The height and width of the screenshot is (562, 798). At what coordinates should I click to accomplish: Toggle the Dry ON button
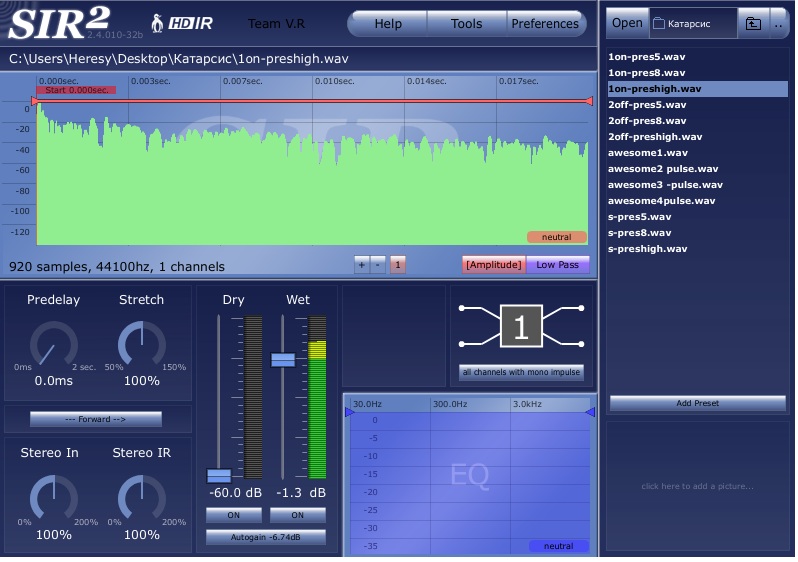click(234, 515)
